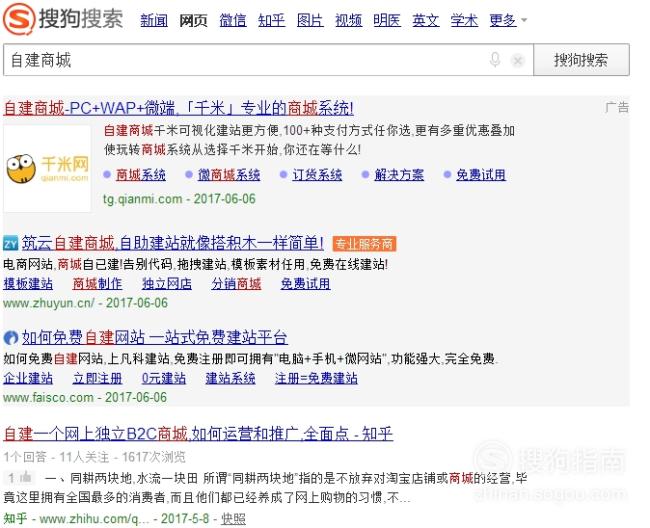Viewport: 650px width, 528px height.
Task: Open the 商城制作 sublink
Action: [x=97, y=284]
